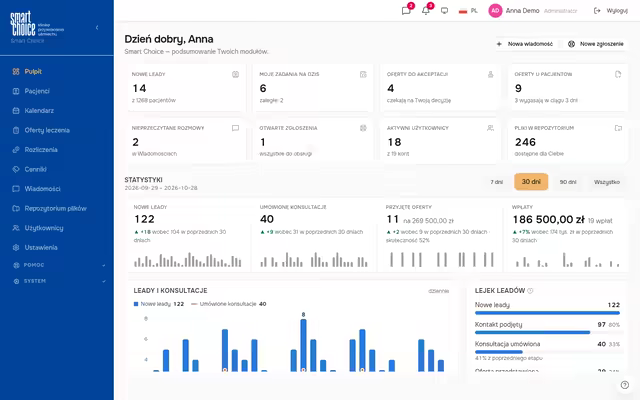Expand the SYSTEM sidebar group
Image resolution: width=640 pixels, height=400 pixels.
pyautogui.click(x=57, y=281)
